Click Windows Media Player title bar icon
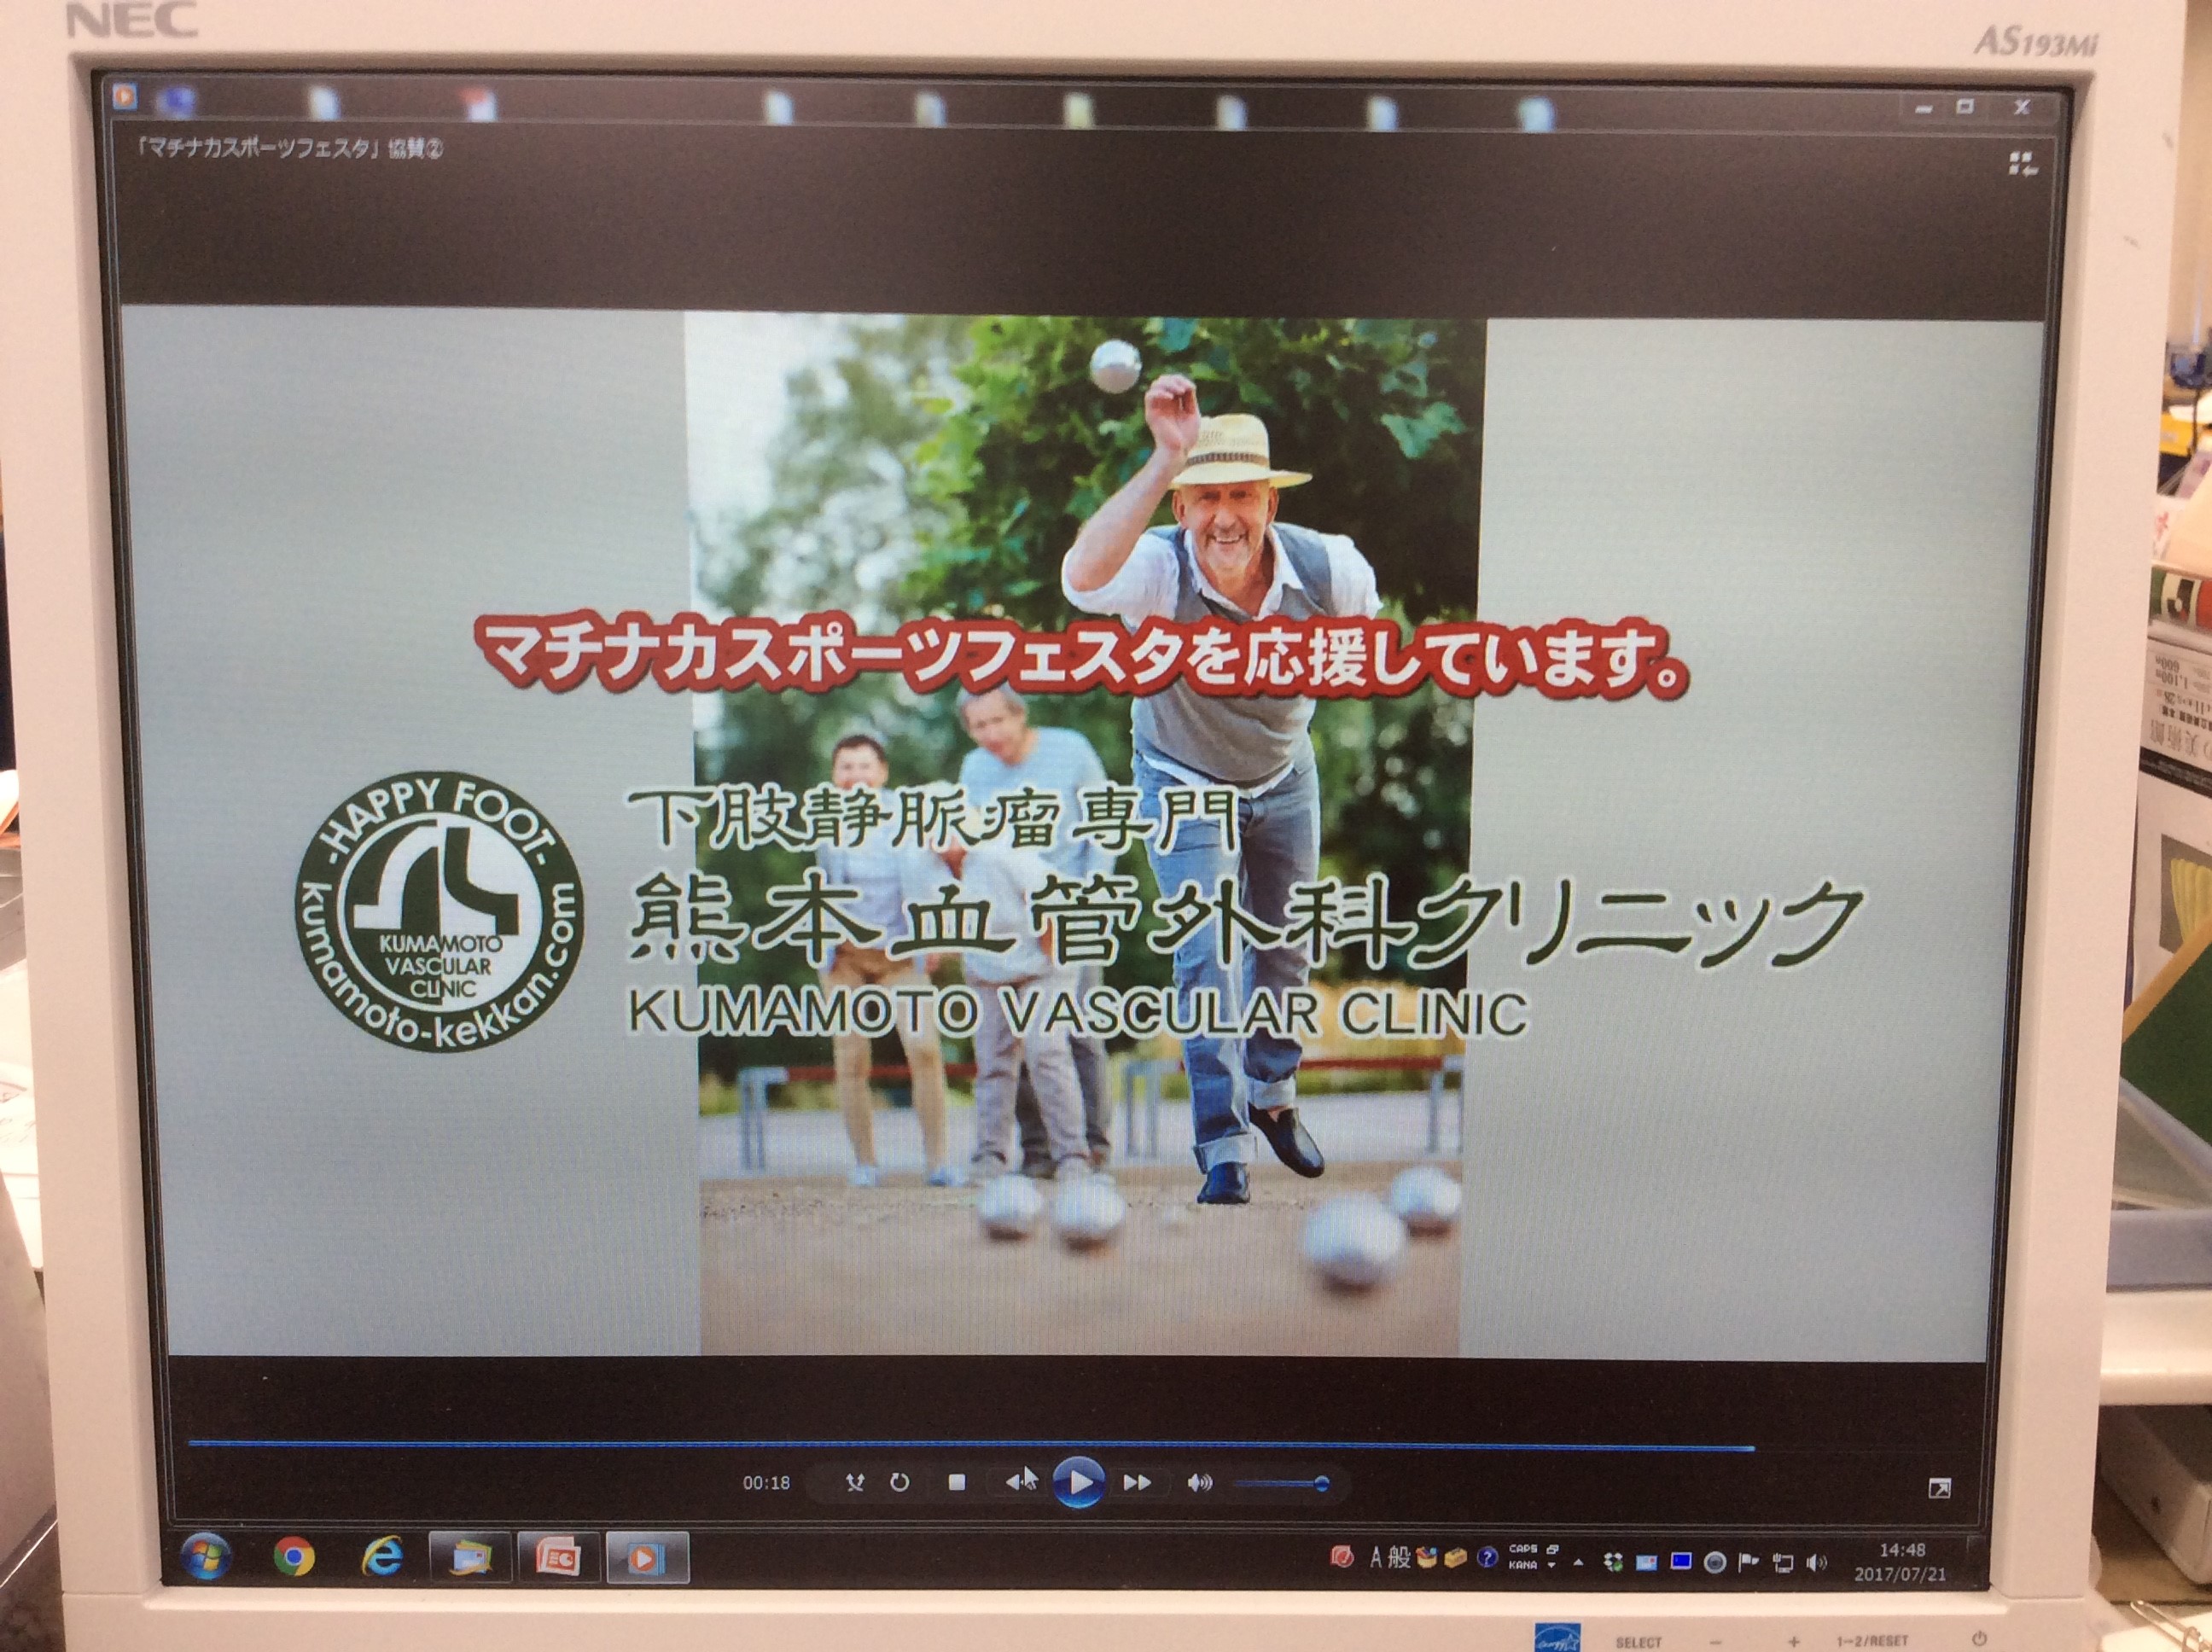 125,96
